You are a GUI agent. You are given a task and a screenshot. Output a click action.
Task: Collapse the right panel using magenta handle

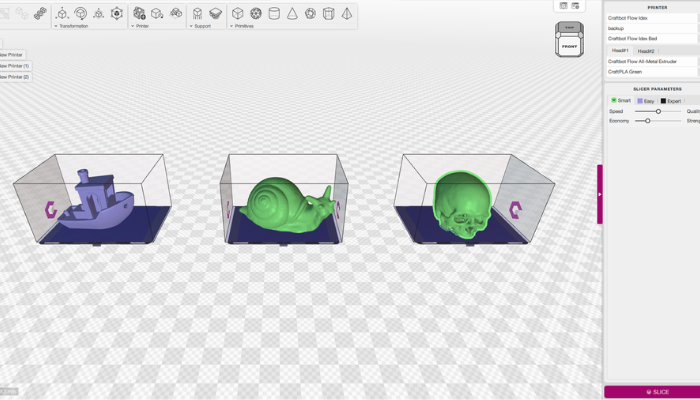pyautogui.click(x=600, y=194)
